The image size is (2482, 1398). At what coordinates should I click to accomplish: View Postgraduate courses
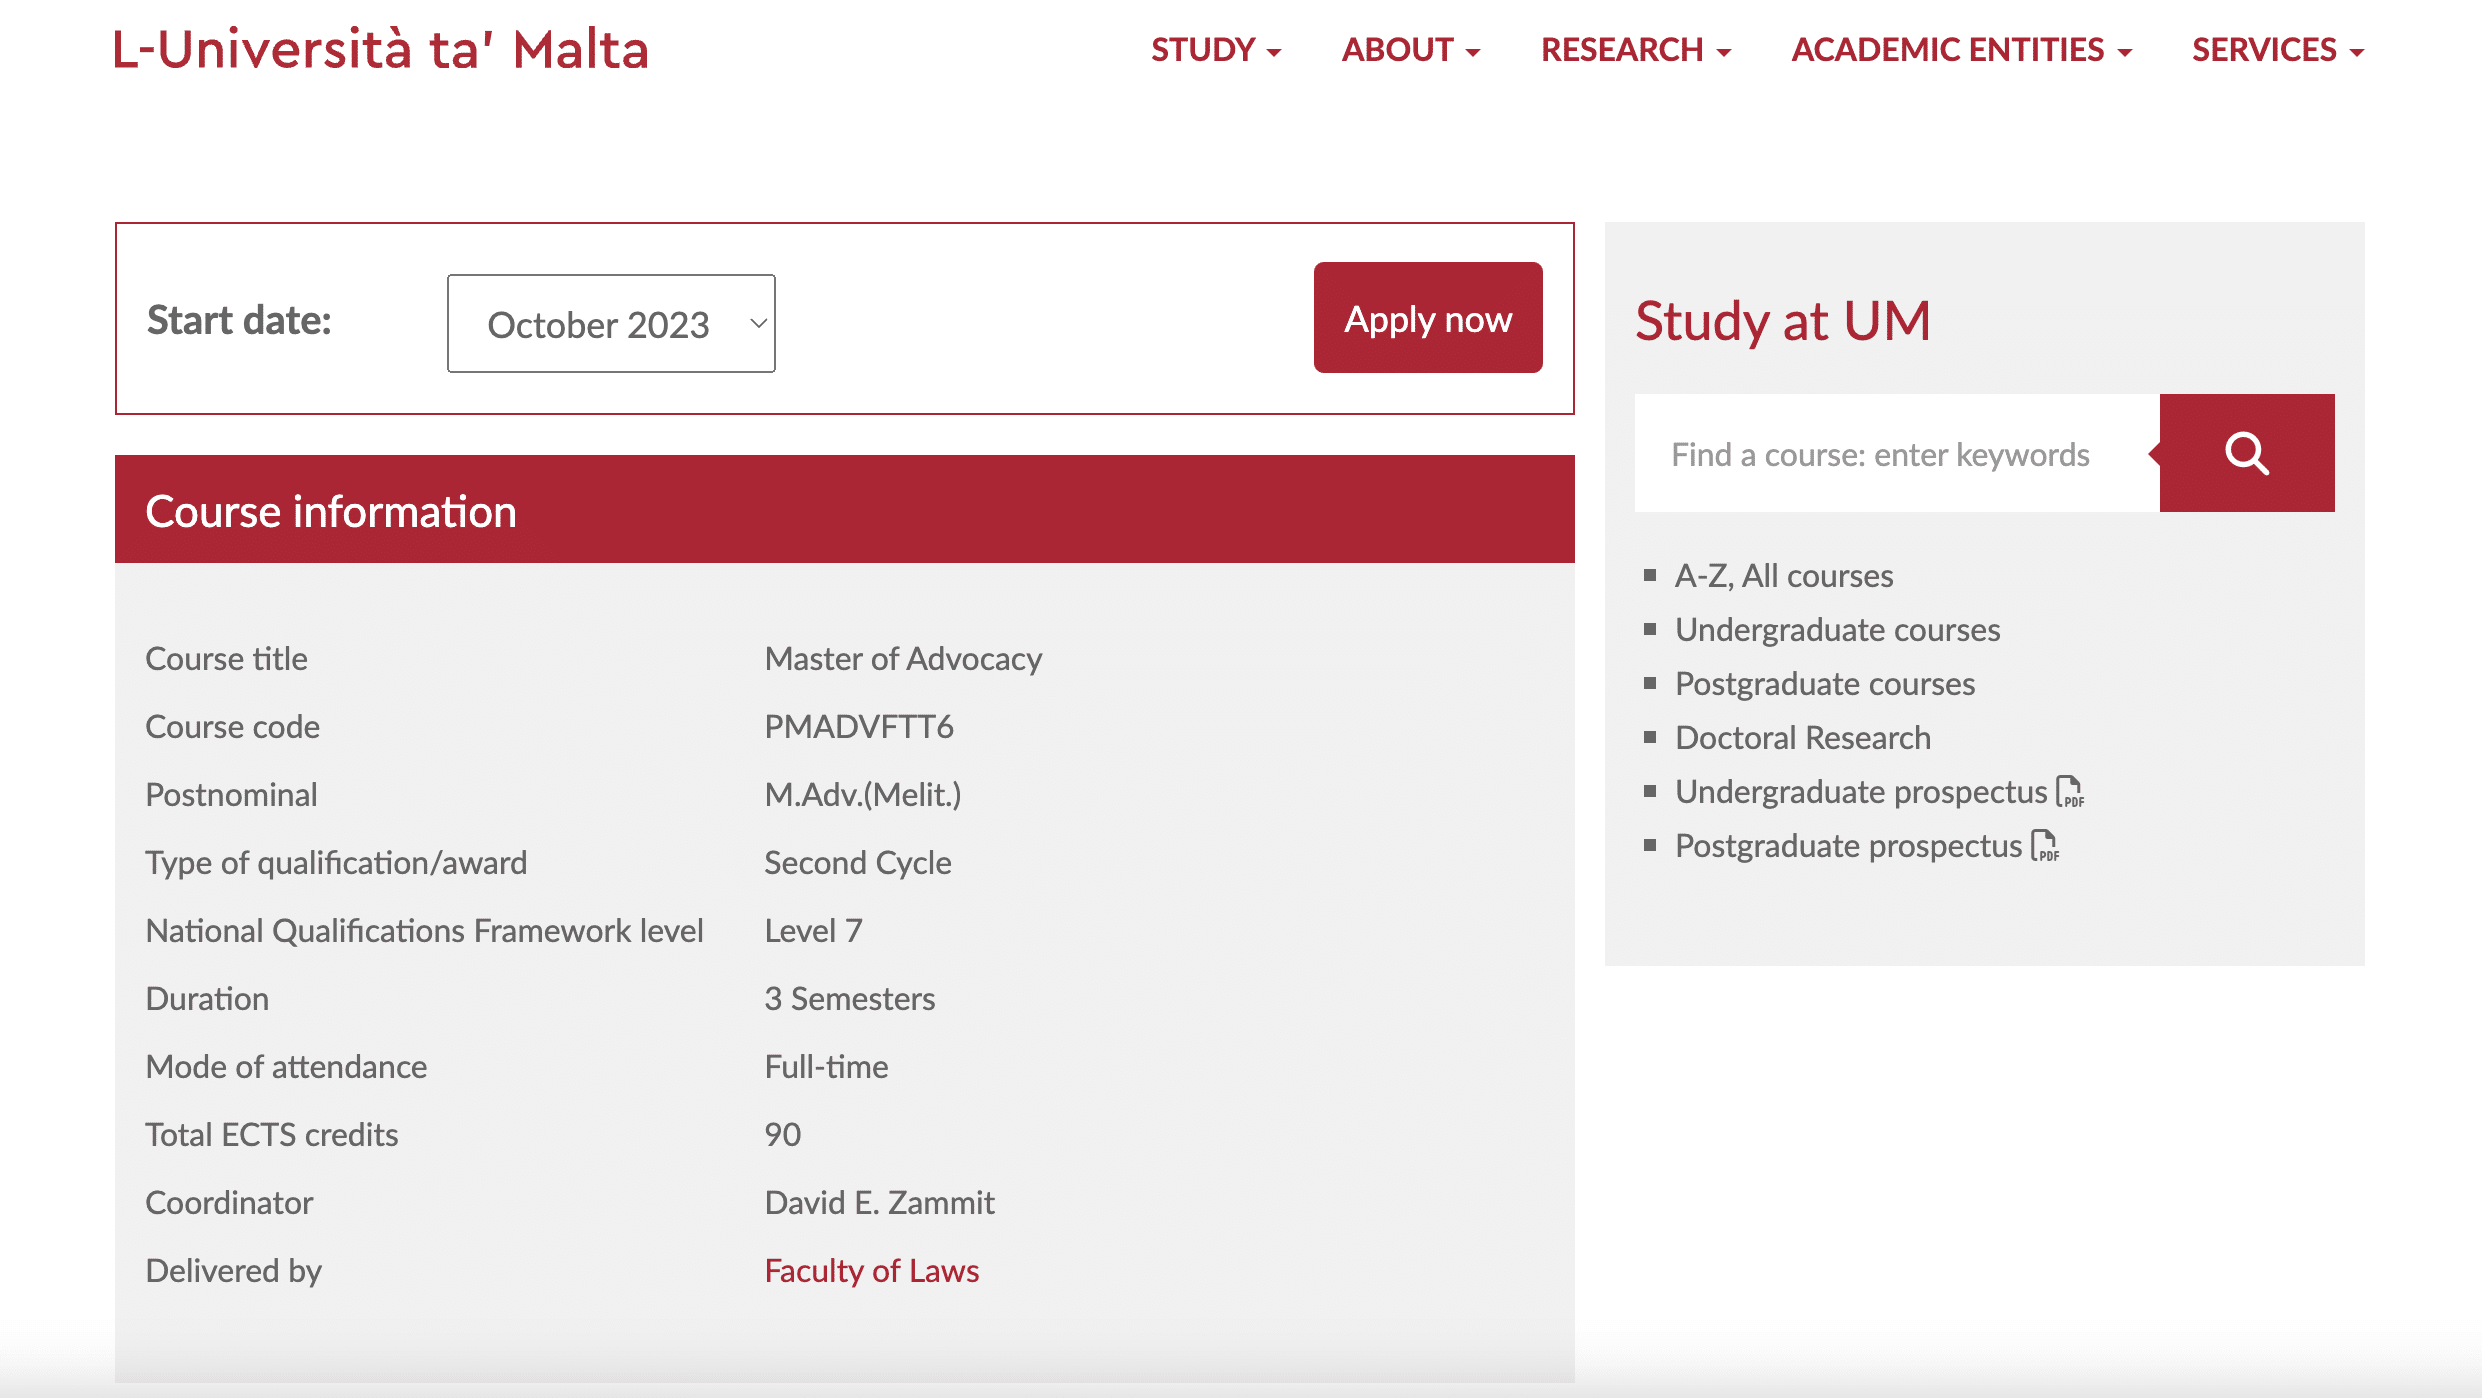pos(1824,683)
